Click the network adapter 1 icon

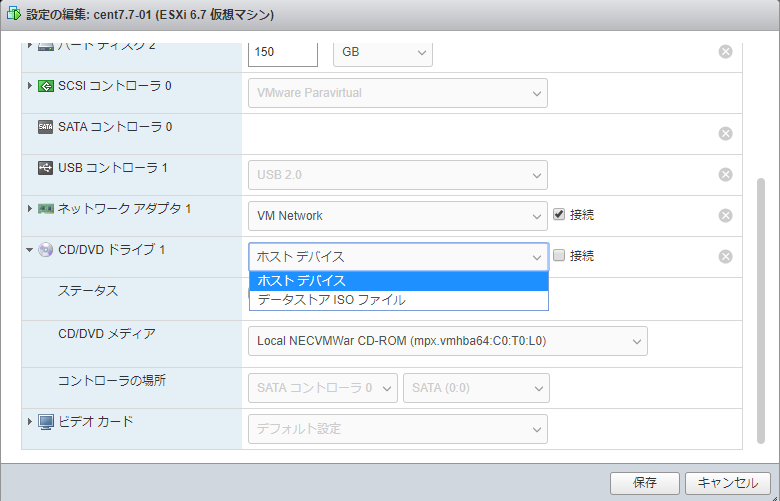[45, 209]
